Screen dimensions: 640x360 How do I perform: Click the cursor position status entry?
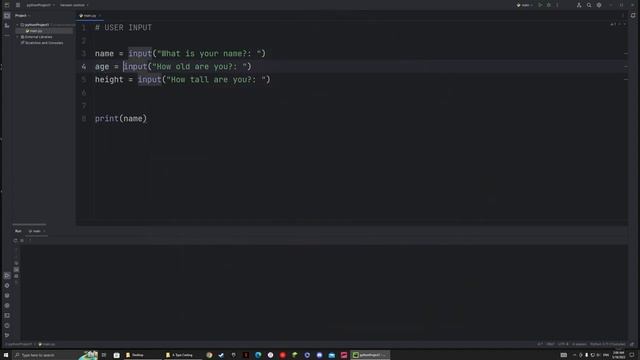tap(540, 344)
